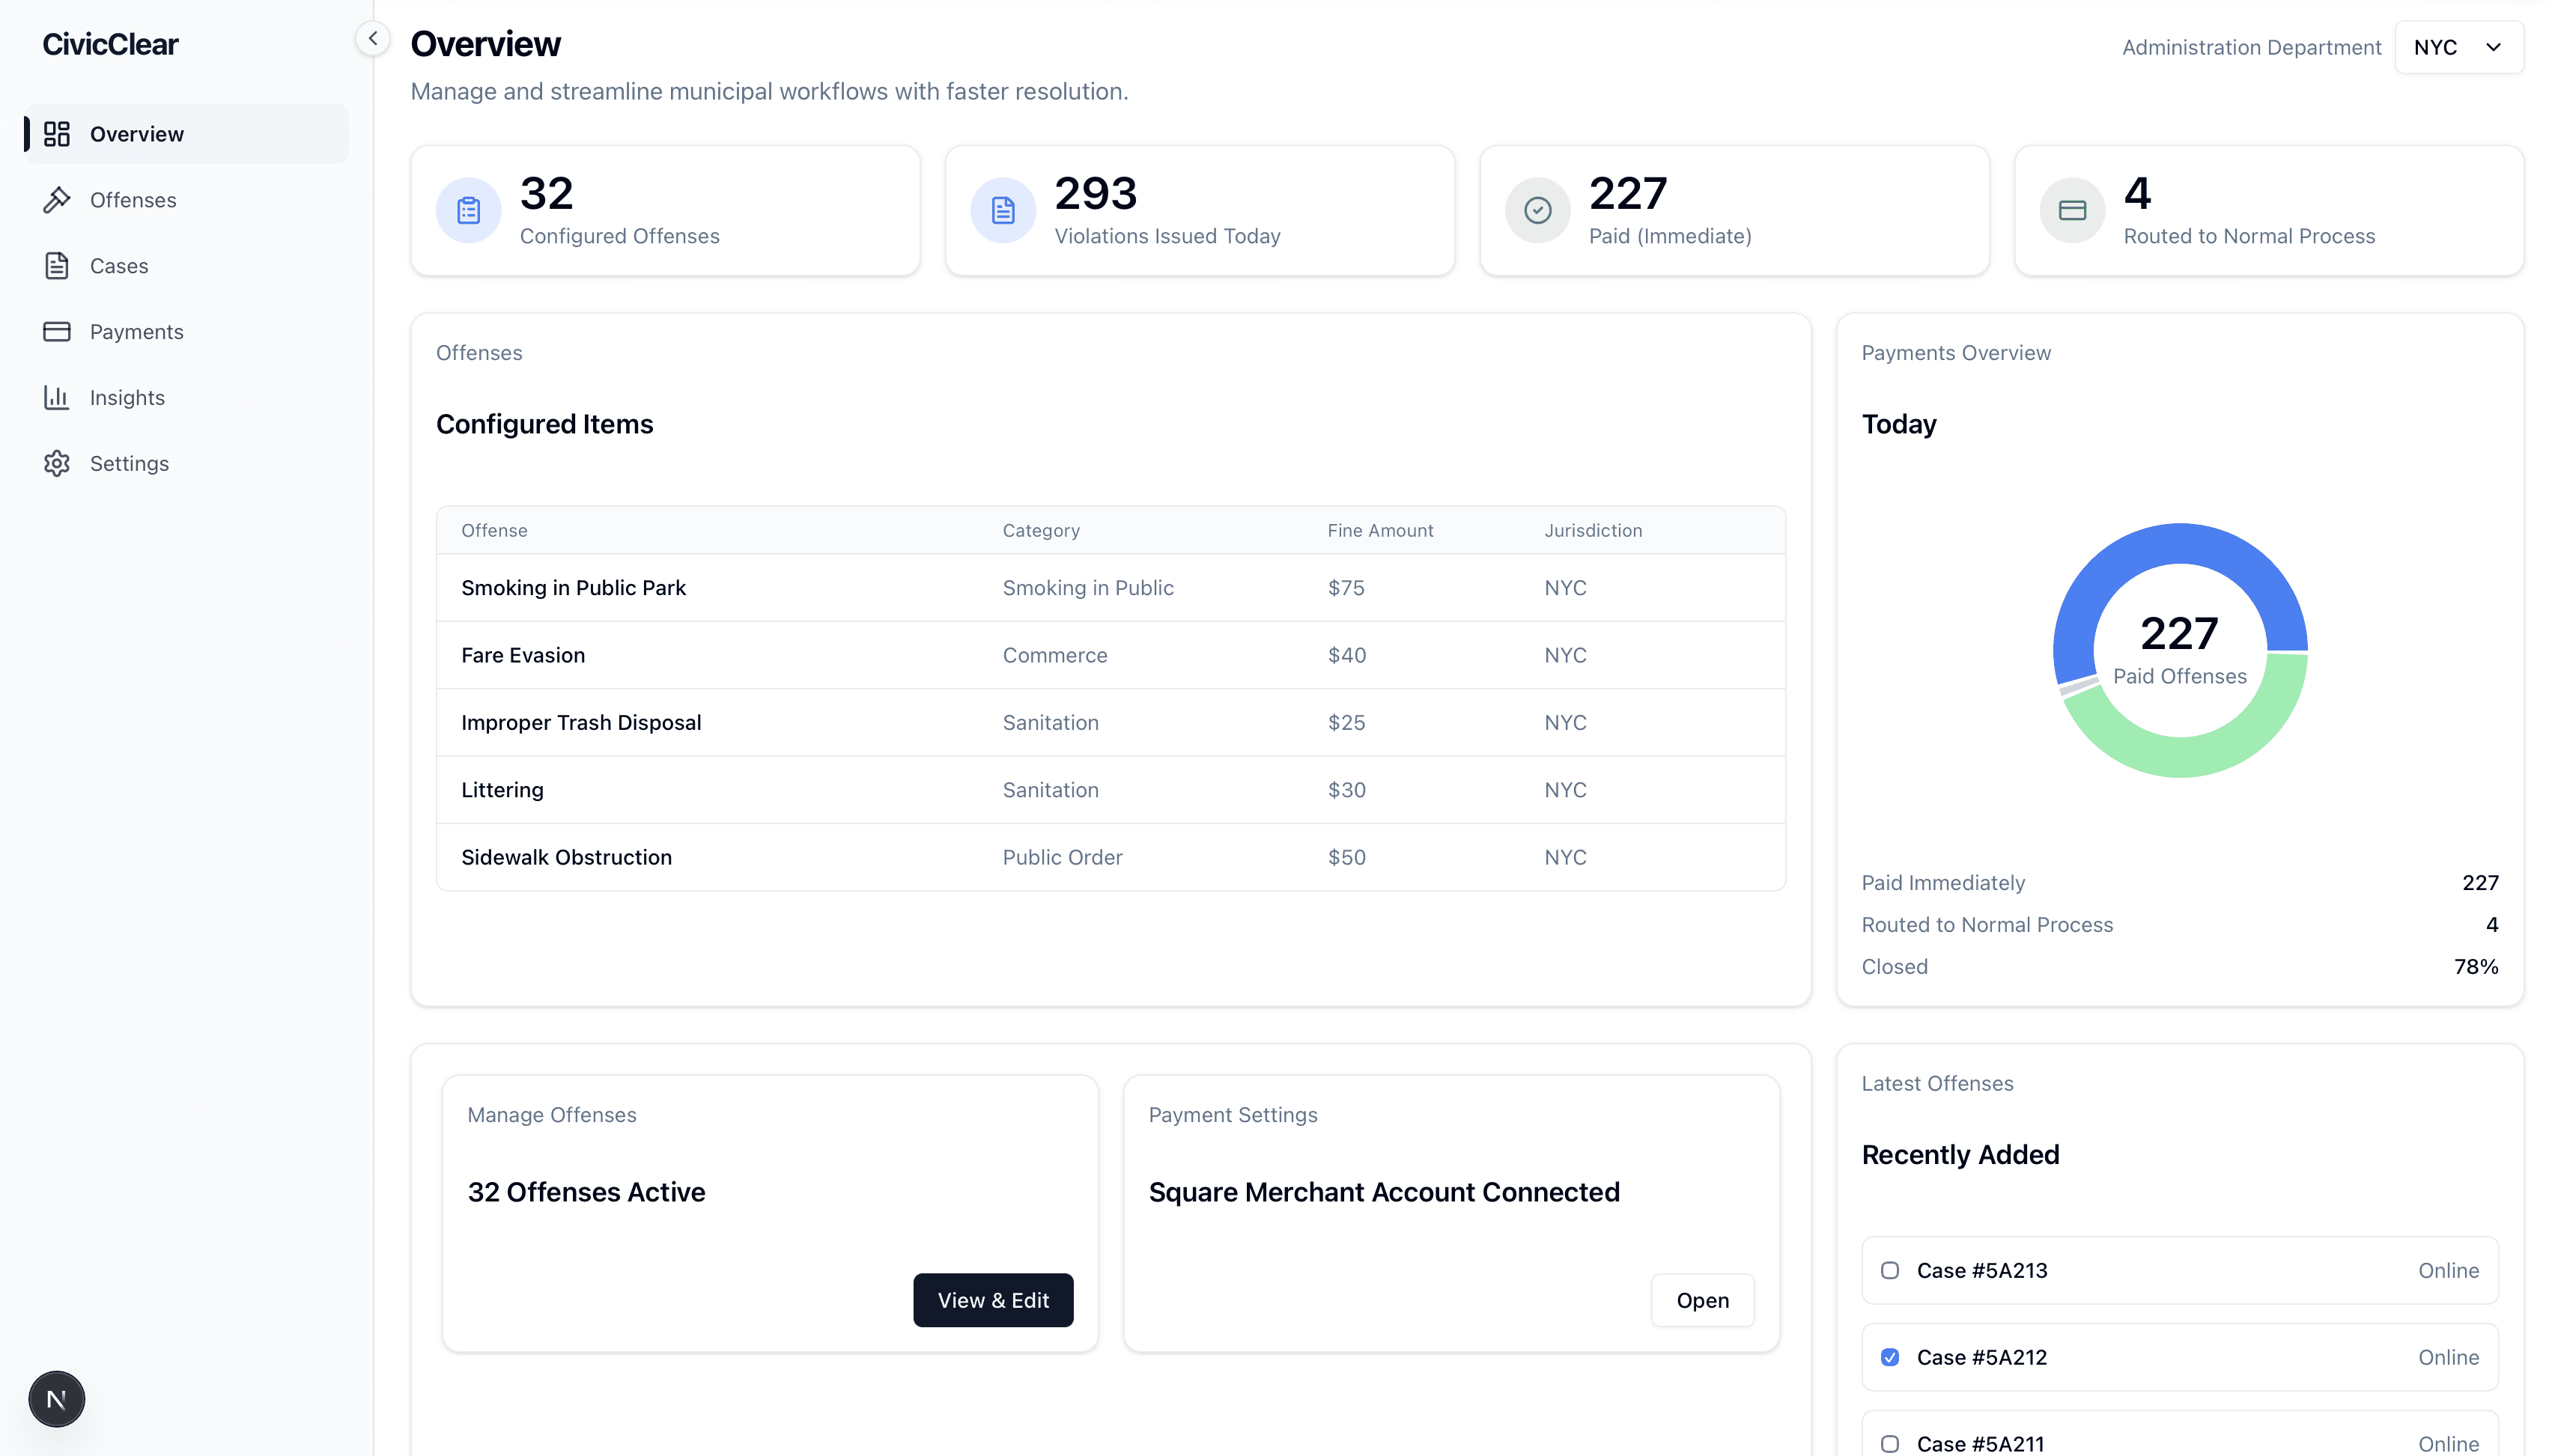
Task: Select the Overview dashboard icon in the sidebar
Action: pyautogui.click(x=57, y=133)
